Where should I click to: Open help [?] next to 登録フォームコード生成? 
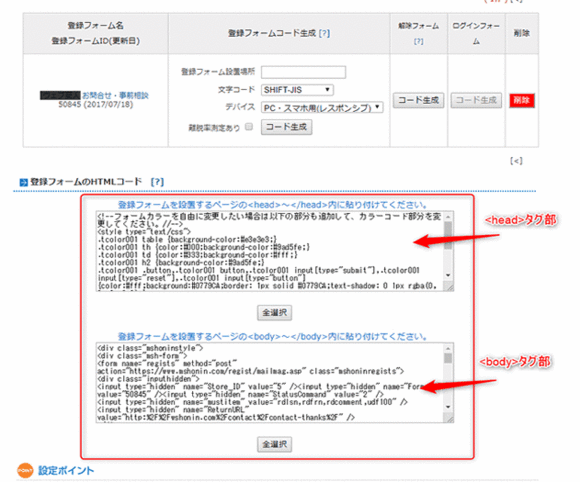pos(324,33)
